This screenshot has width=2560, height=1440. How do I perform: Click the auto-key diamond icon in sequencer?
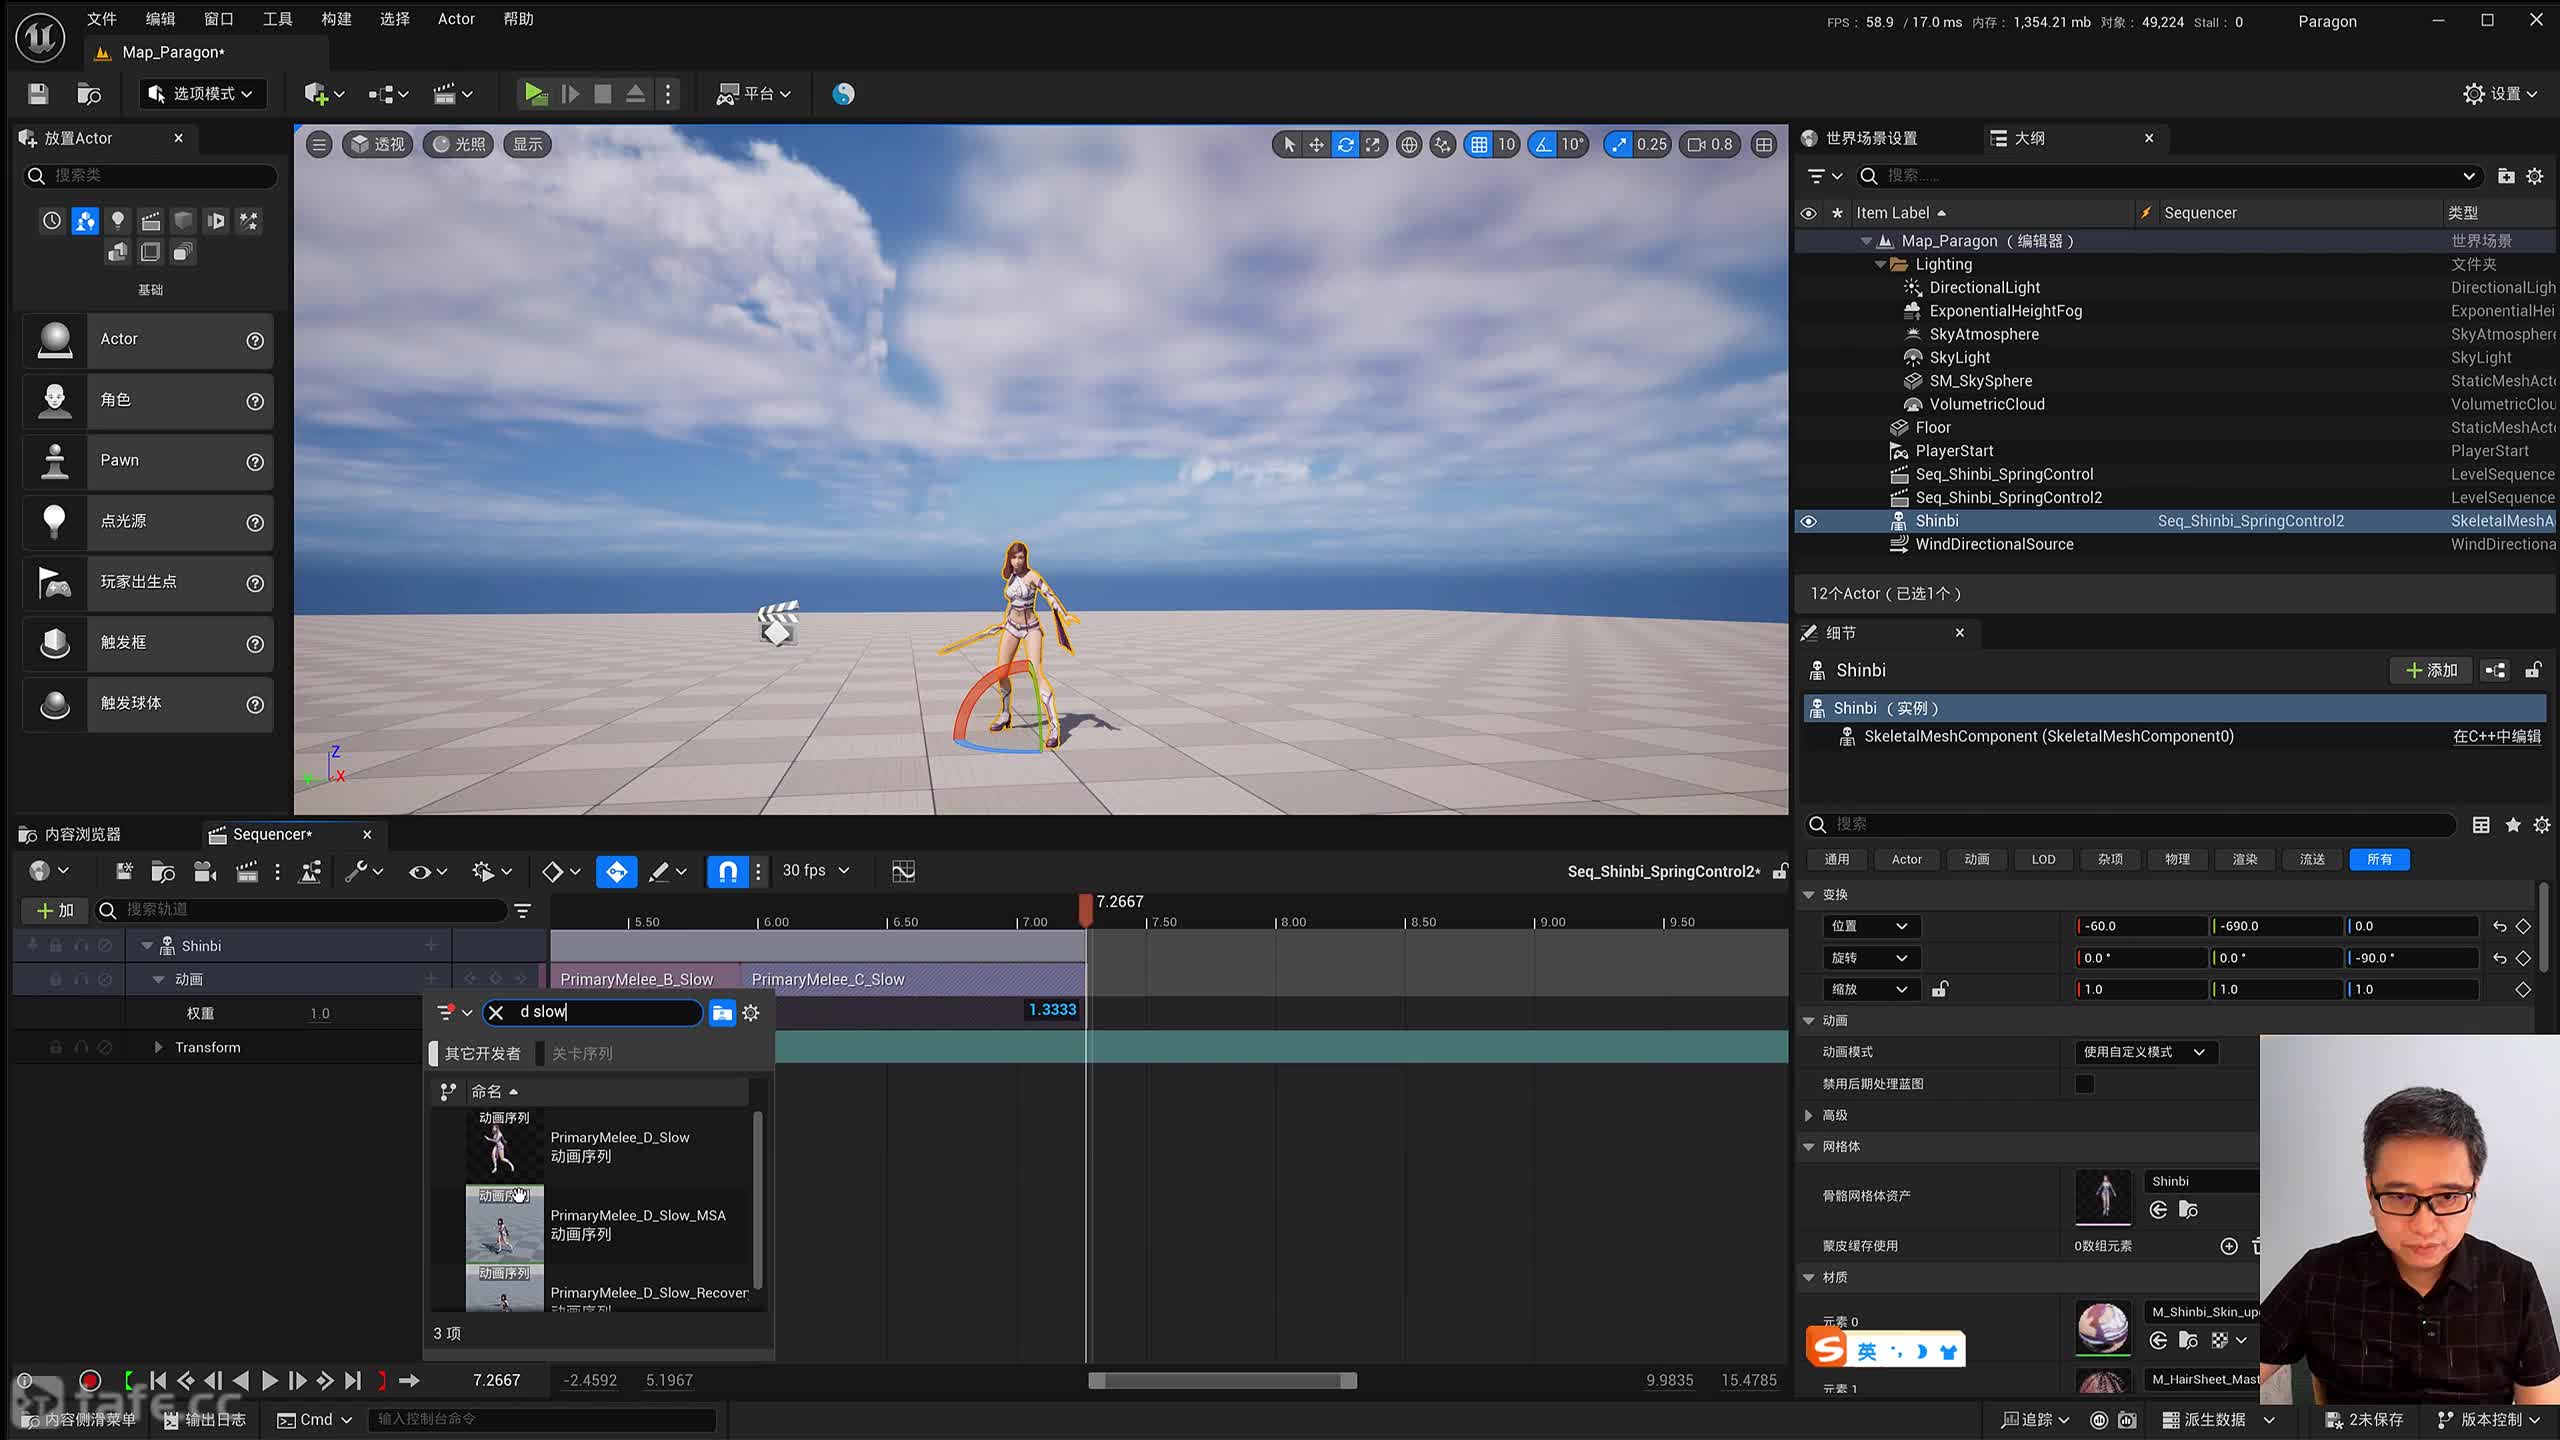click(616, 872)
